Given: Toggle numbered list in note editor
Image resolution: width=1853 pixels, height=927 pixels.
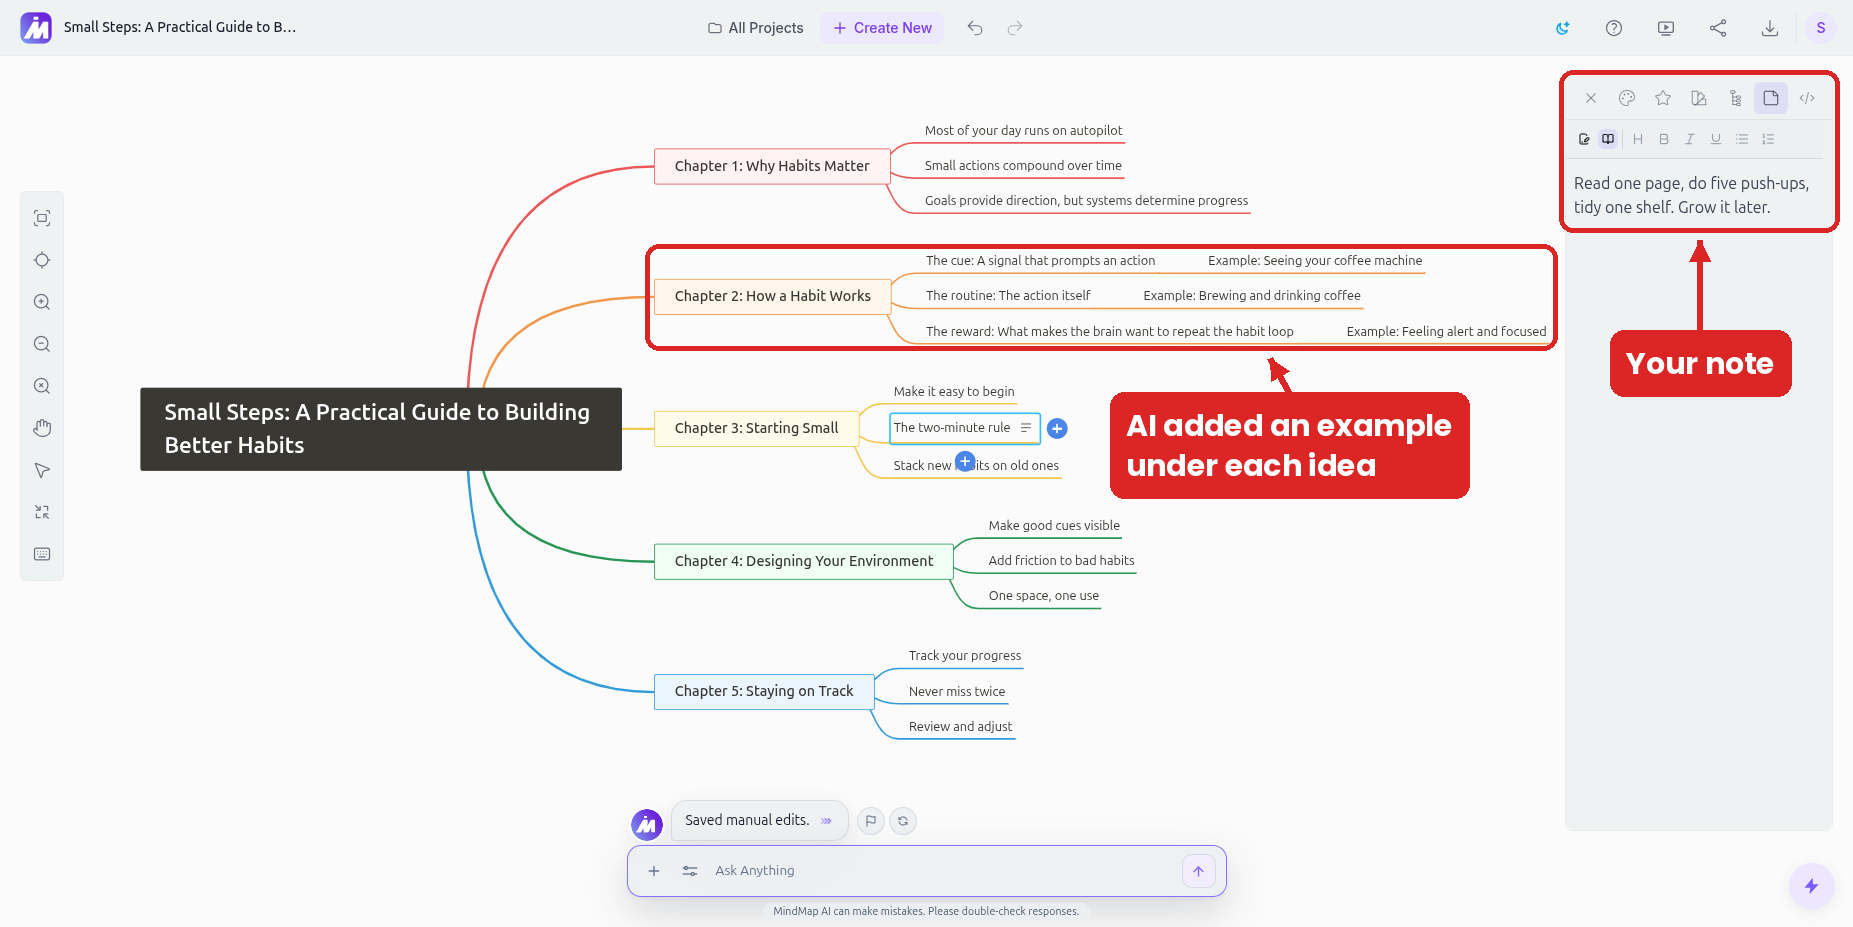Looking at the screenshot, I should click(x=1768, y=139).
